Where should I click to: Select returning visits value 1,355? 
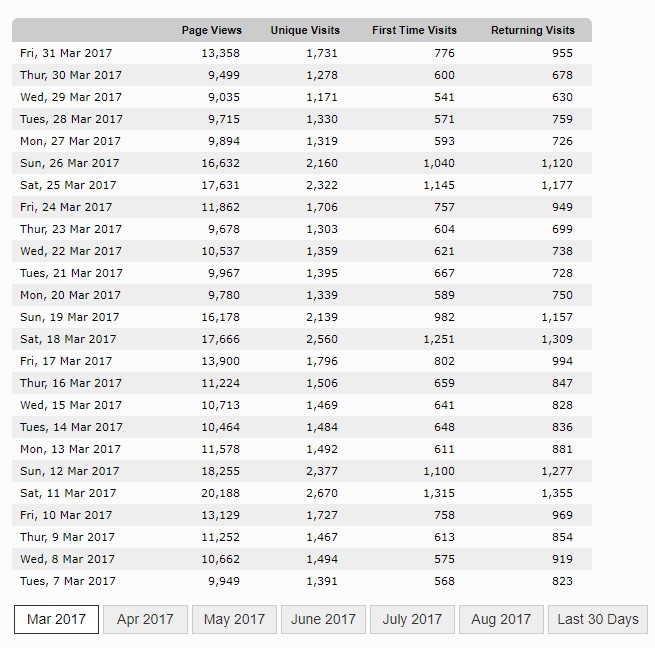[x=557, y=493]
